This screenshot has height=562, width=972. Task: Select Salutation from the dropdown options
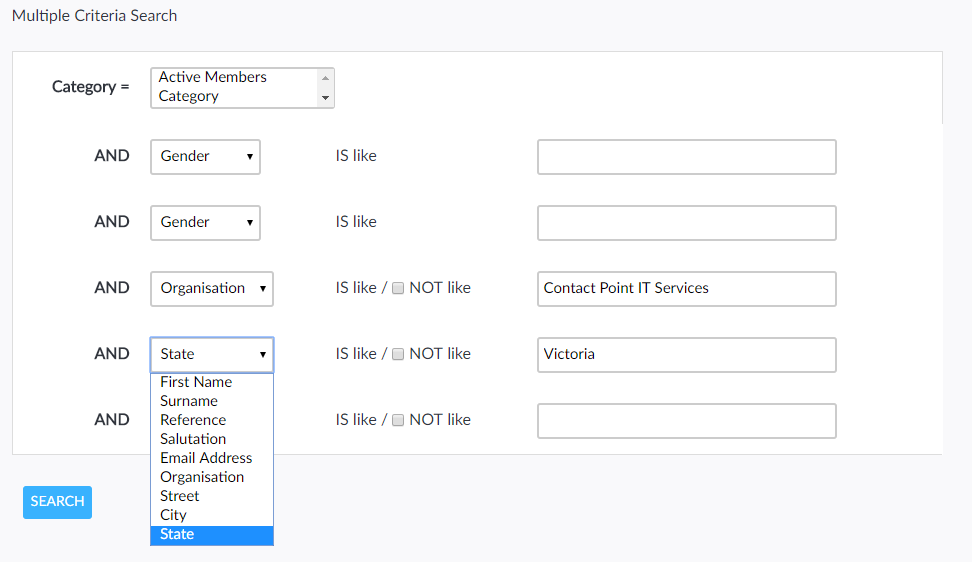pyautogui.click(x=193, y=439)
